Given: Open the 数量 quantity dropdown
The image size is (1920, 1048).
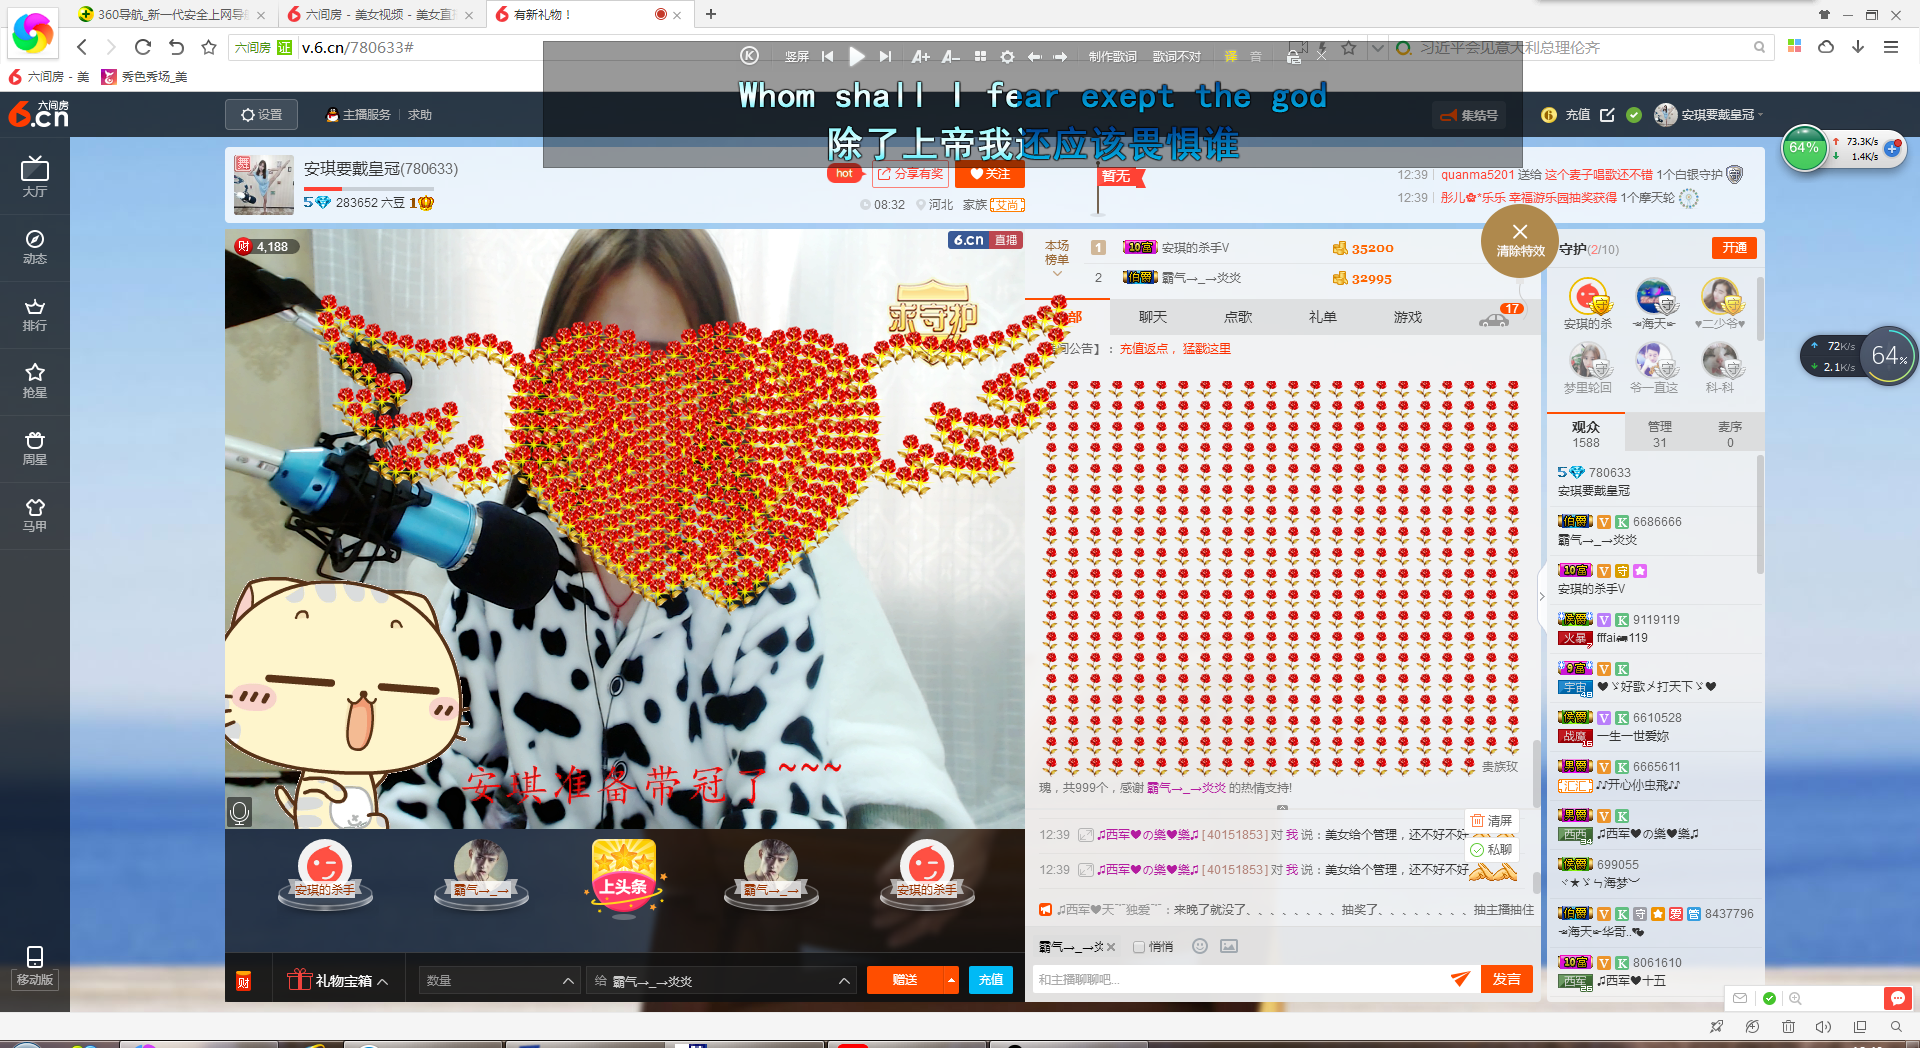Looking at the screenshot, I should (x=499, y=981).
